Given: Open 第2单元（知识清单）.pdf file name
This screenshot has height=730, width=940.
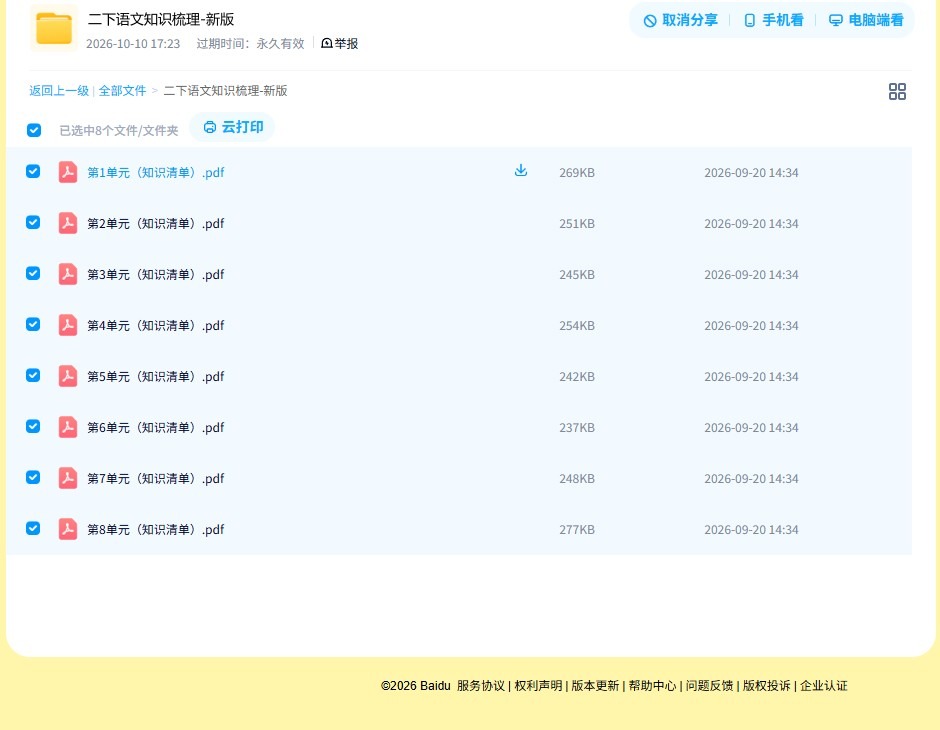Looking at the screenshot, I should [x=156, y=224].
